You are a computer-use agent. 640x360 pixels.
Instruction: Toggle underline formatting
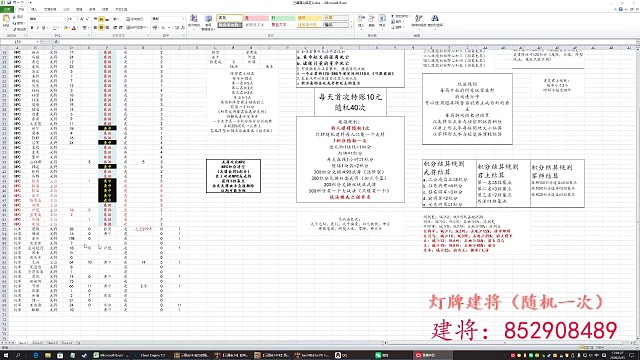coord(43,28)
